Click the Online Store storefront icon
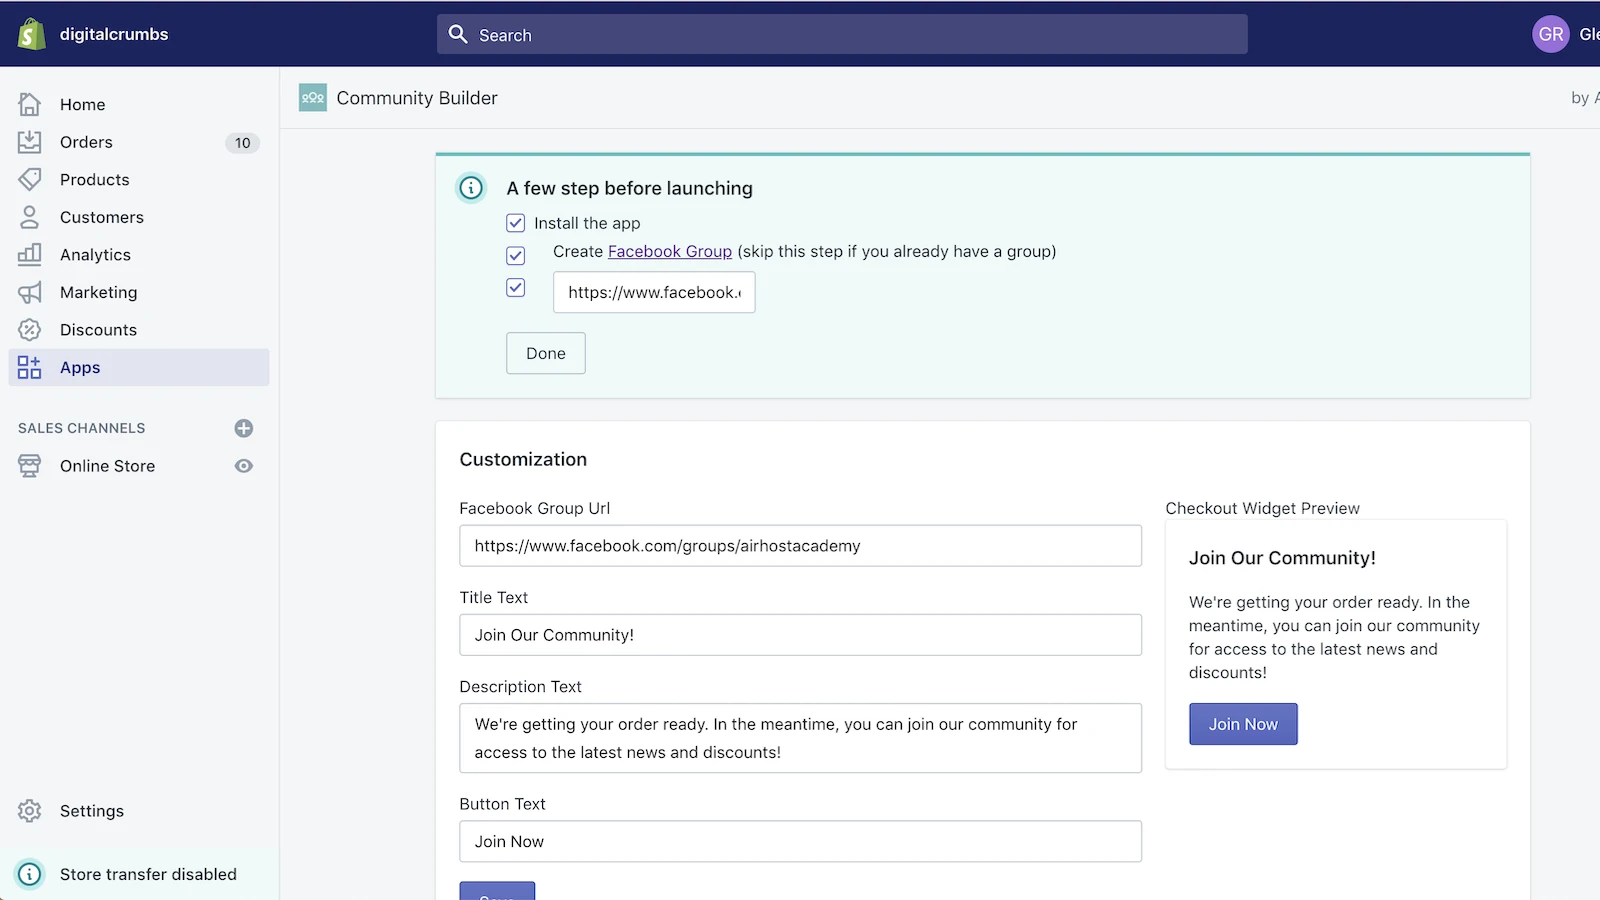Screen dimensions: 1600x900 [x=30, y=466]
